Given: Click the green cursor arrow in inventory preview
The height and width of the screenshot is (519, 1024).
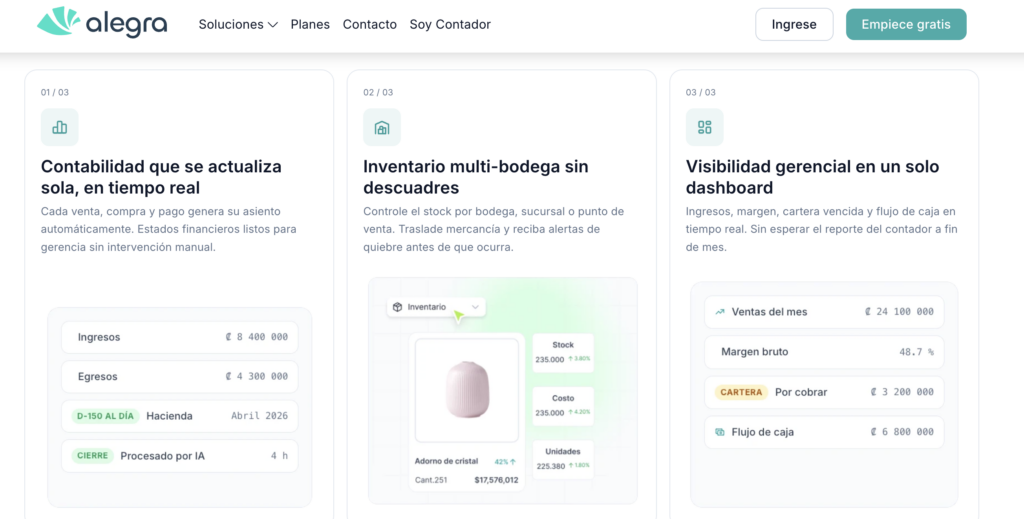Looking at the screenshot, I should tap(458, 316).
